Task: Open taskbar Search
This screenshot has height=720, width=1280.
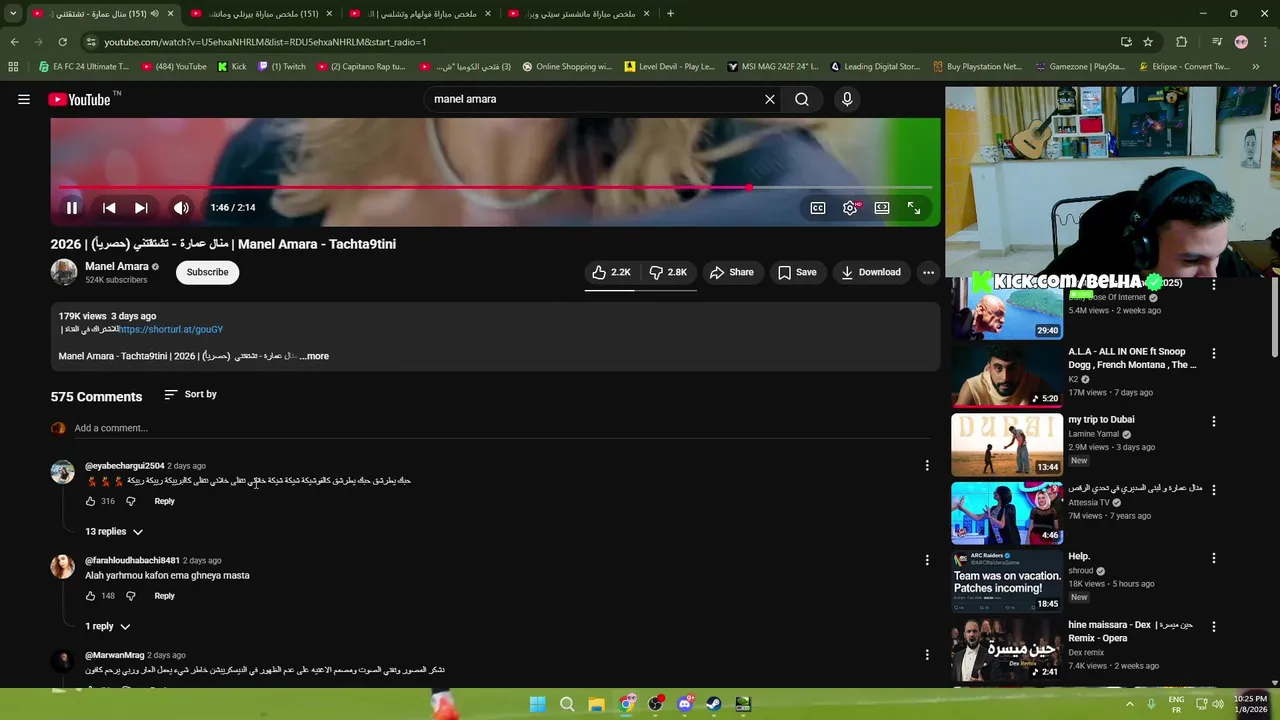Action: (x=567, y=704)
